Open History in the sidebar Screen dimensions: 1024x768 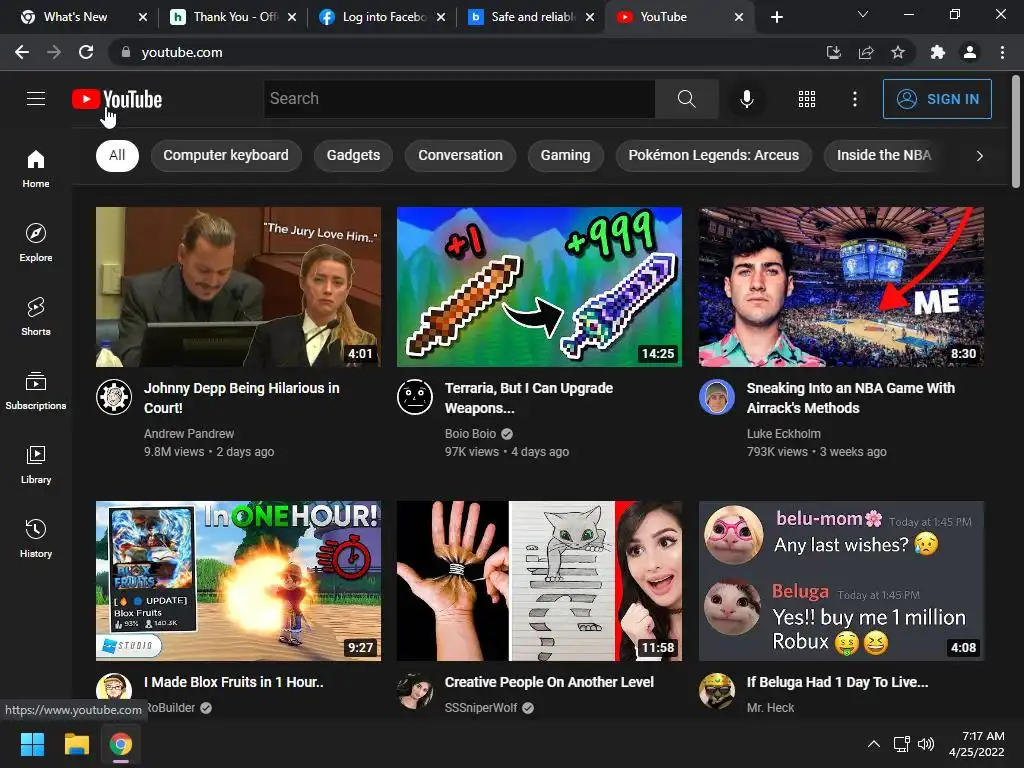(x=36, y=538)
